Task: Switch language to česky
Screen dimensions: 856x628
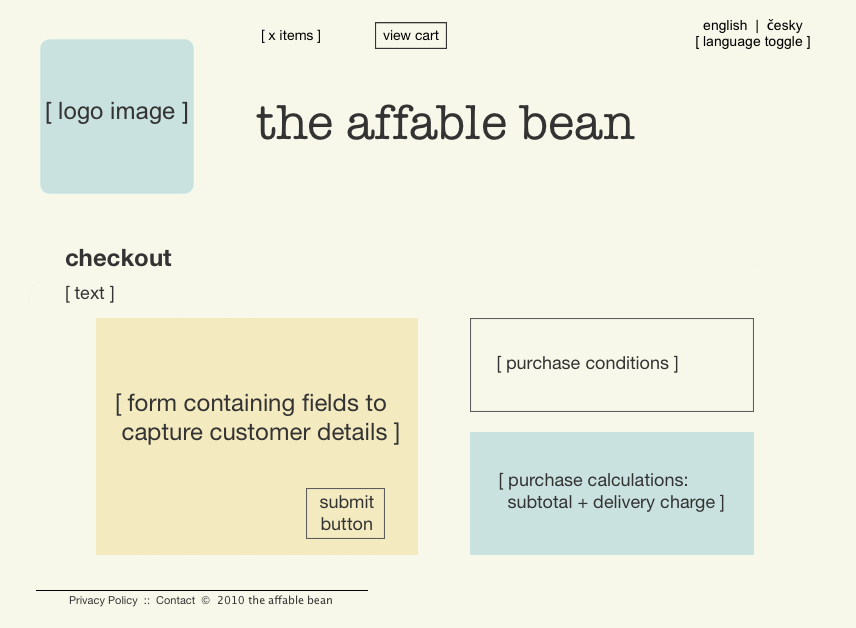Action: [785, 26]
